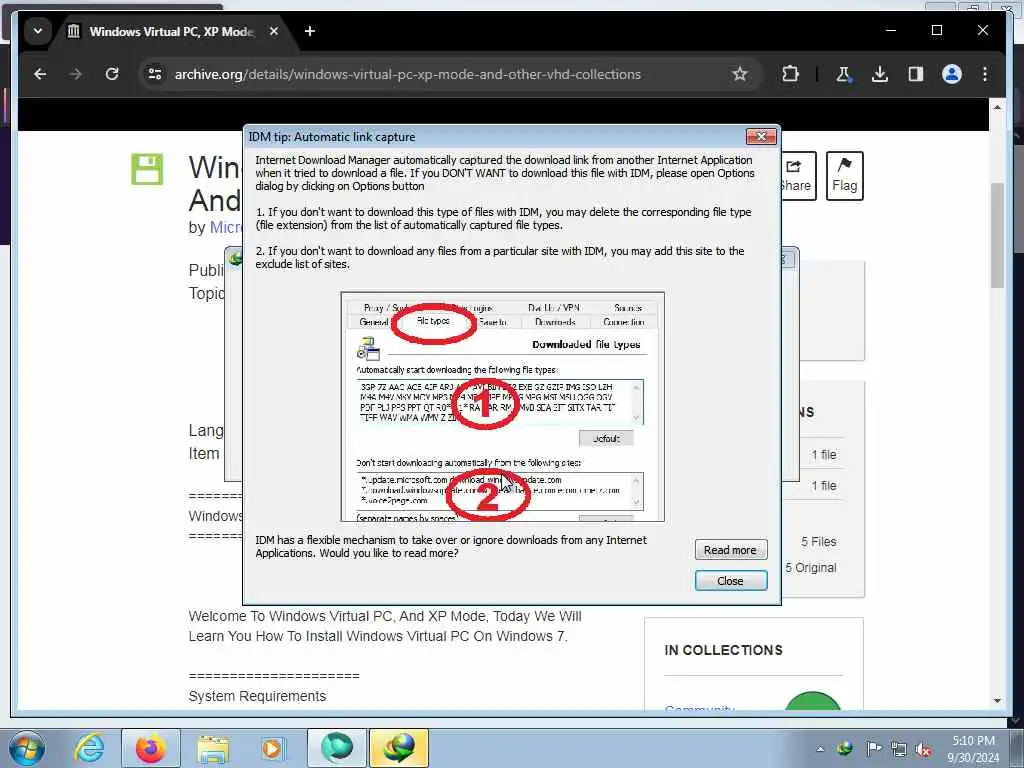This screenshot has height=768, width=1024.
Task: Reload the archive.org page
Action: tap(112, 74)
